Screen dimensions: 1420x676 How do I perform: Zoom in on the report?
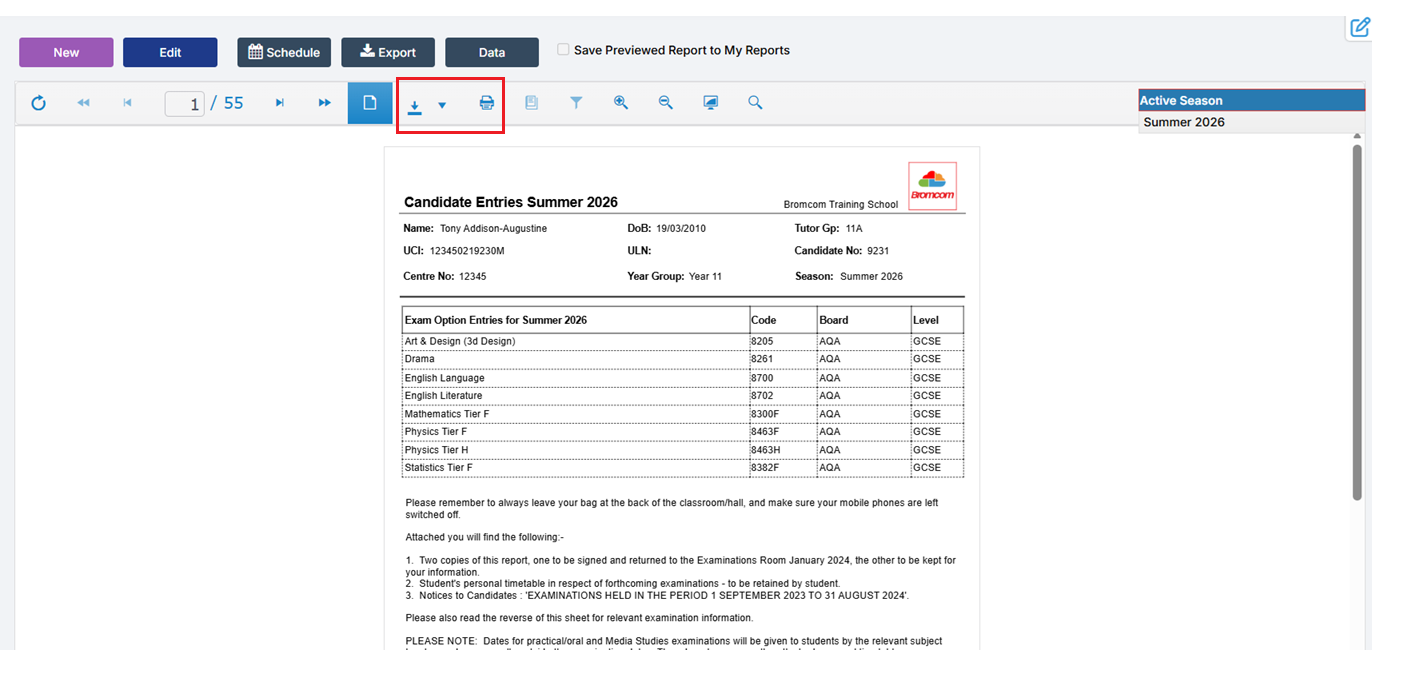click(621, 103)
